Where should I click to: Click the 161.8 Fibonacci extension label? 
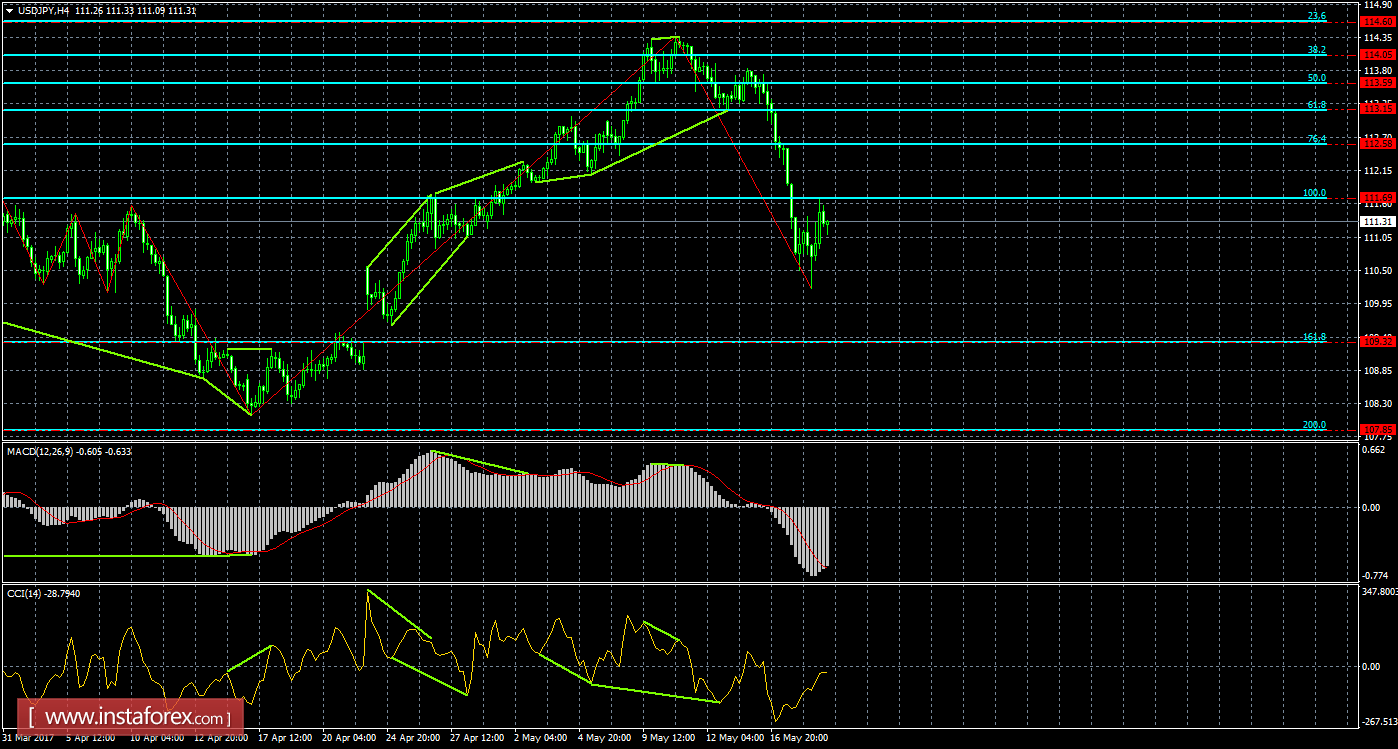tap(1313, 337)
